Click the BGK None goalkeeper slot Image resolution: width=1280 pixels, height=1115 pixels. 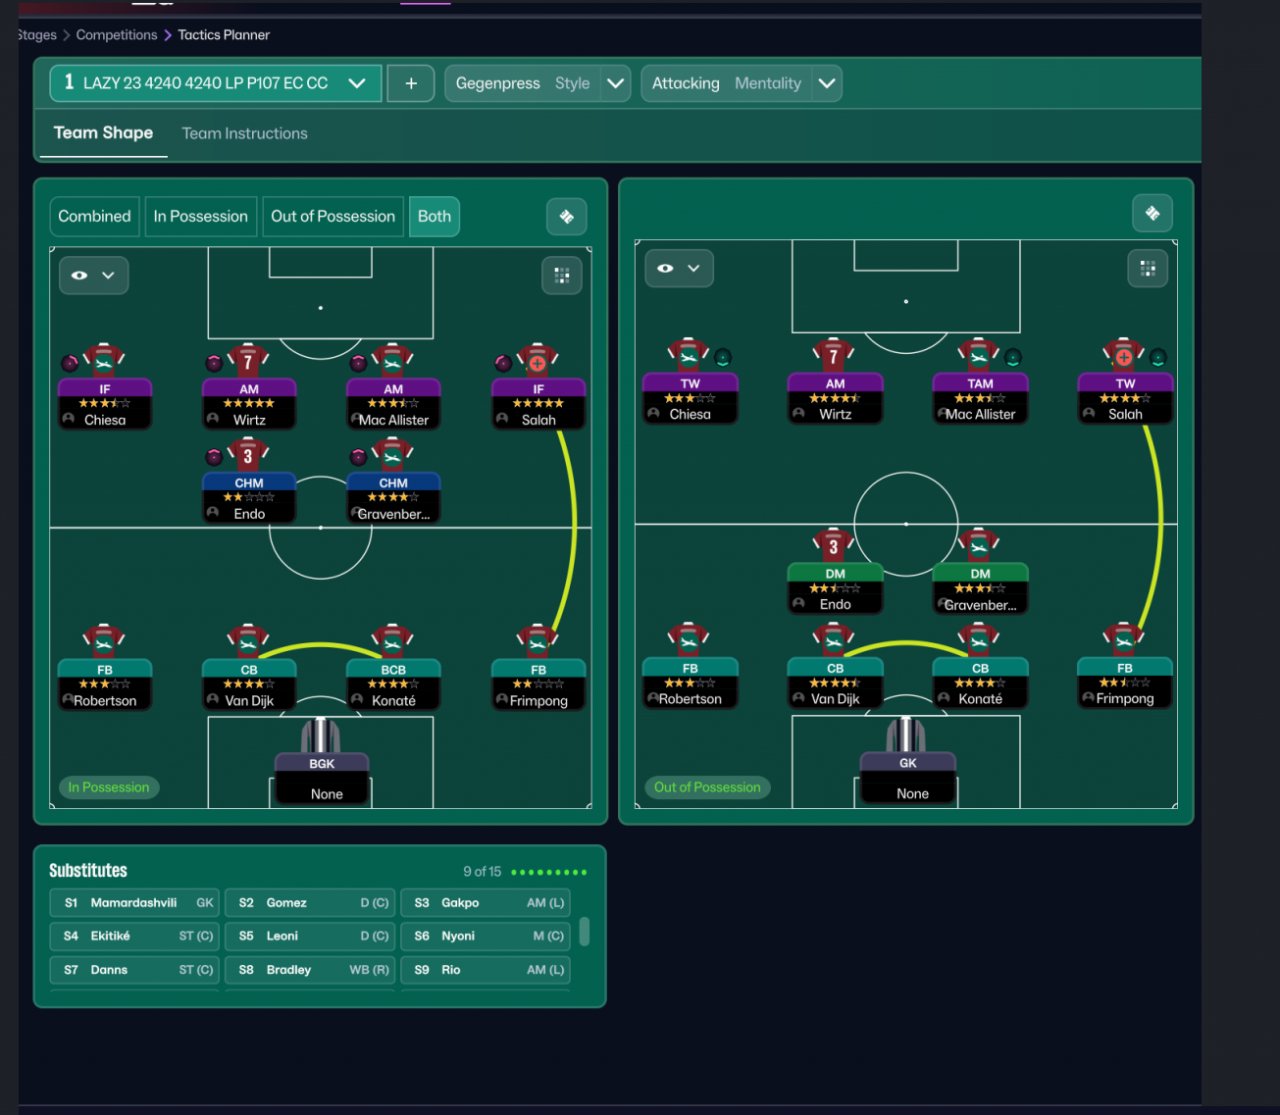tap(322, 780)
